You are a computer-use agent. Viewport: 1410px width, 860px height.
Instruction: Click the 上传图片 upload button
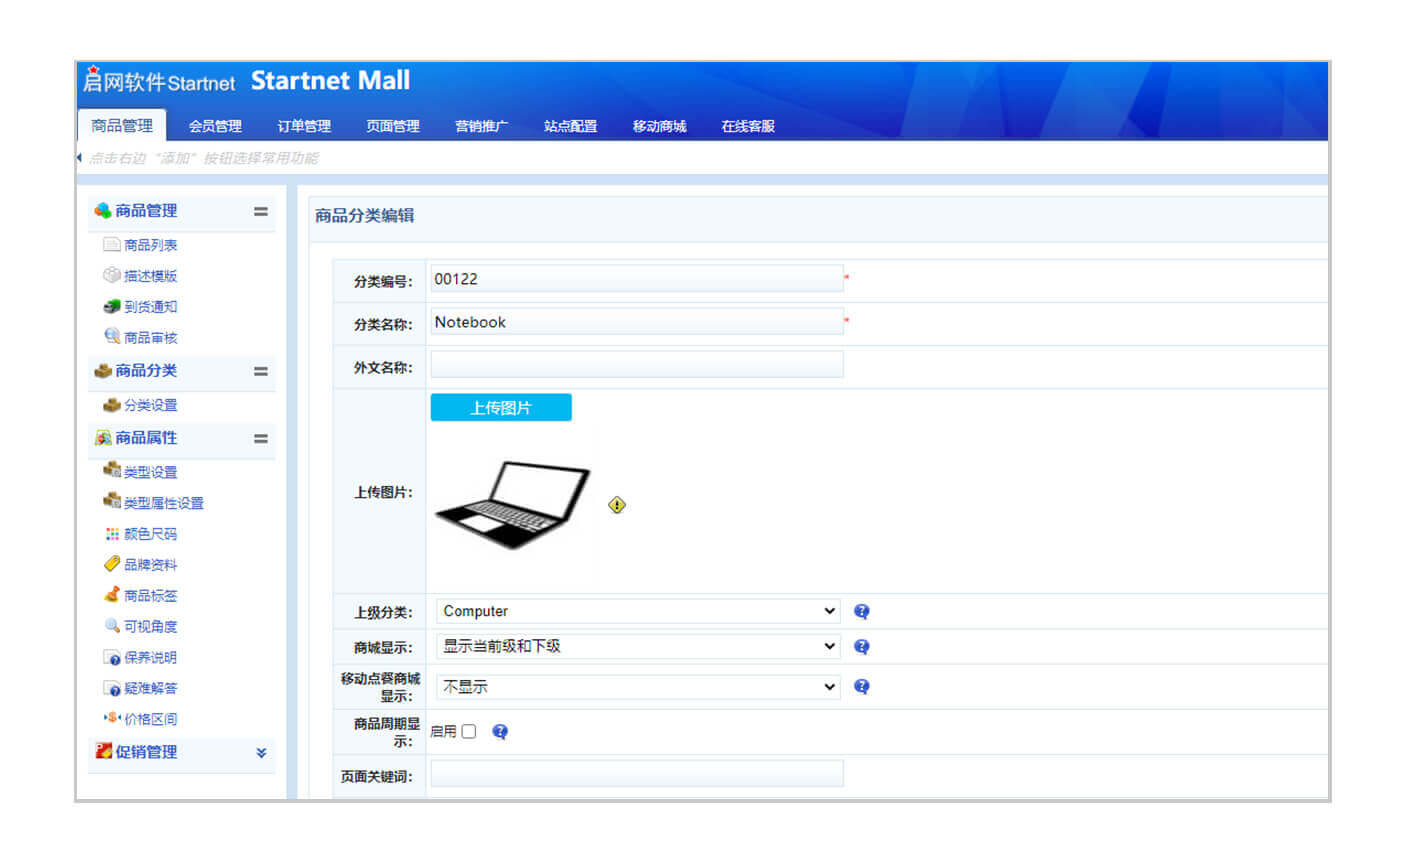click(x=501, y=408)
